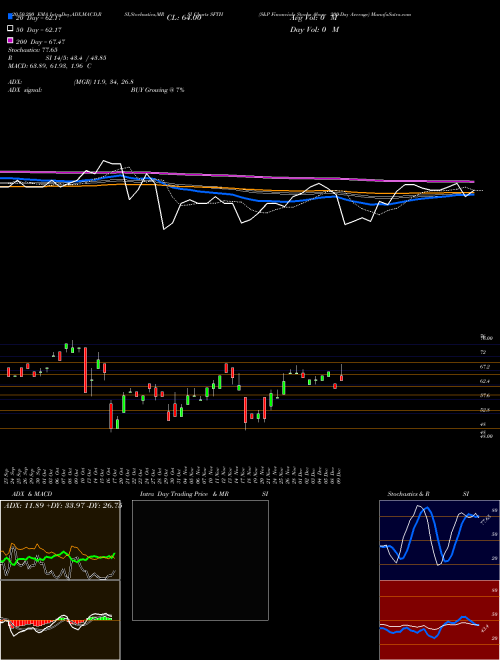Image resolution: width=500 pixels, height=660 pixels.
Task: Click the 'SI 14/3: 43.4 / 43.85' readout
Action: point(76,58)
